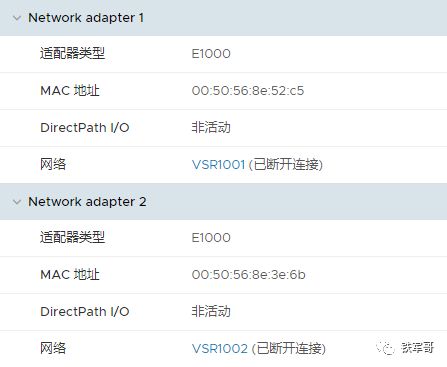Collapse the Network adapter 1 section
Image resolution: width=447 pixels, height=367 pixels.
click(17, 18)
